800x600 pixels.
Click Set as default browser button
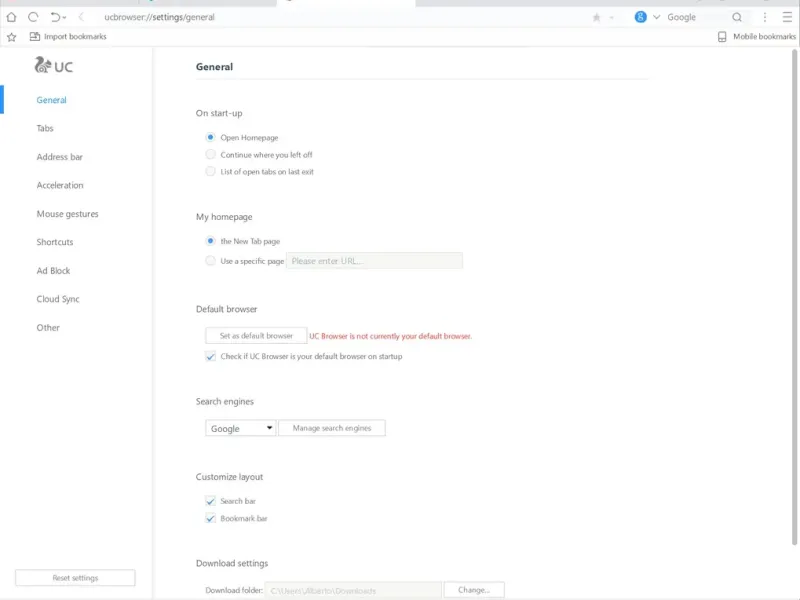pos(256,336)
